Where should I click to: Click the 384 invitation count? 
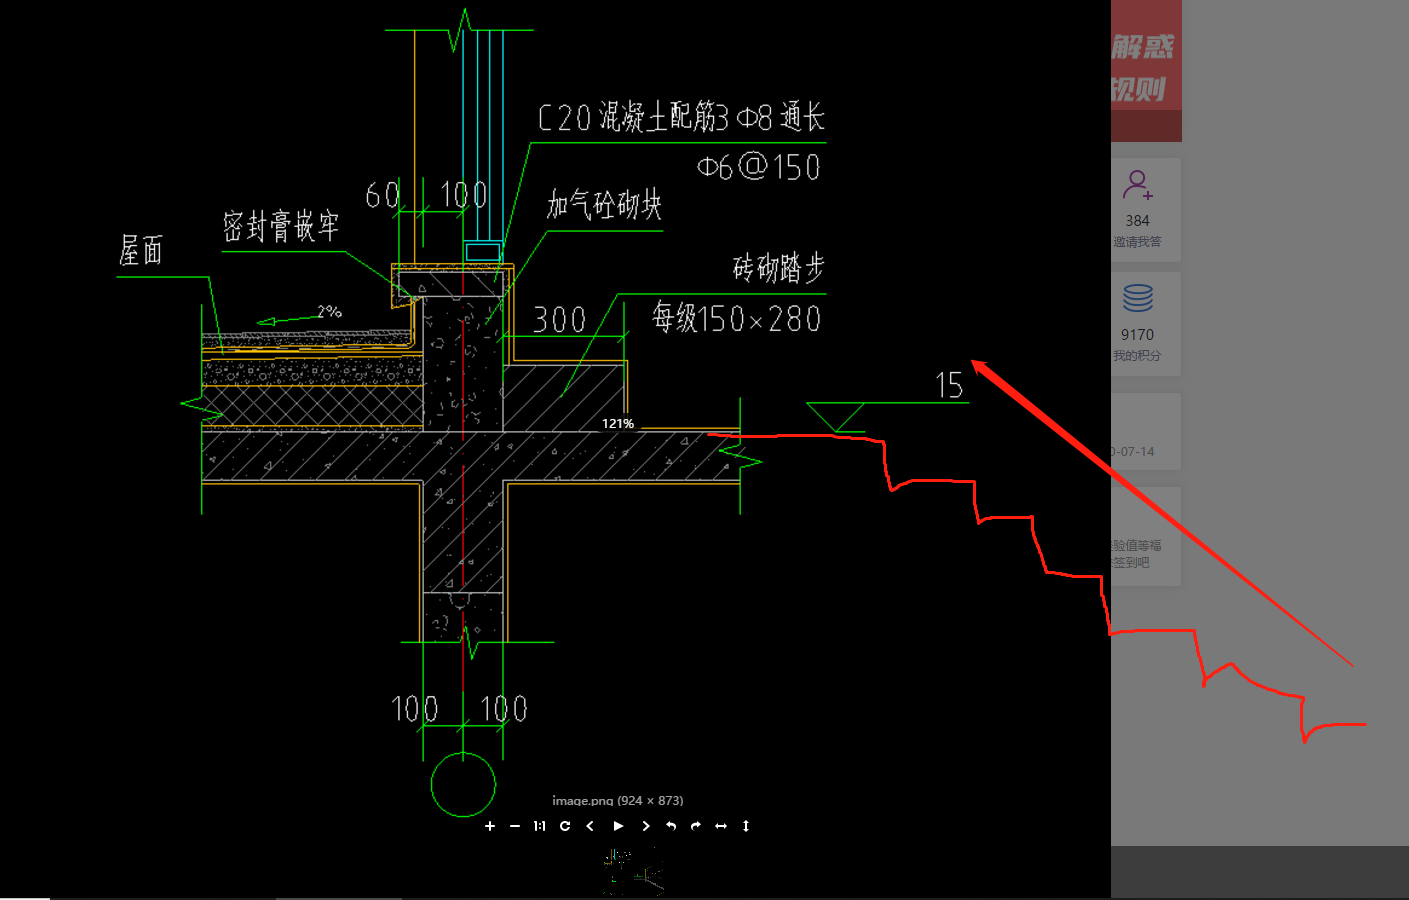(1138, 221)
